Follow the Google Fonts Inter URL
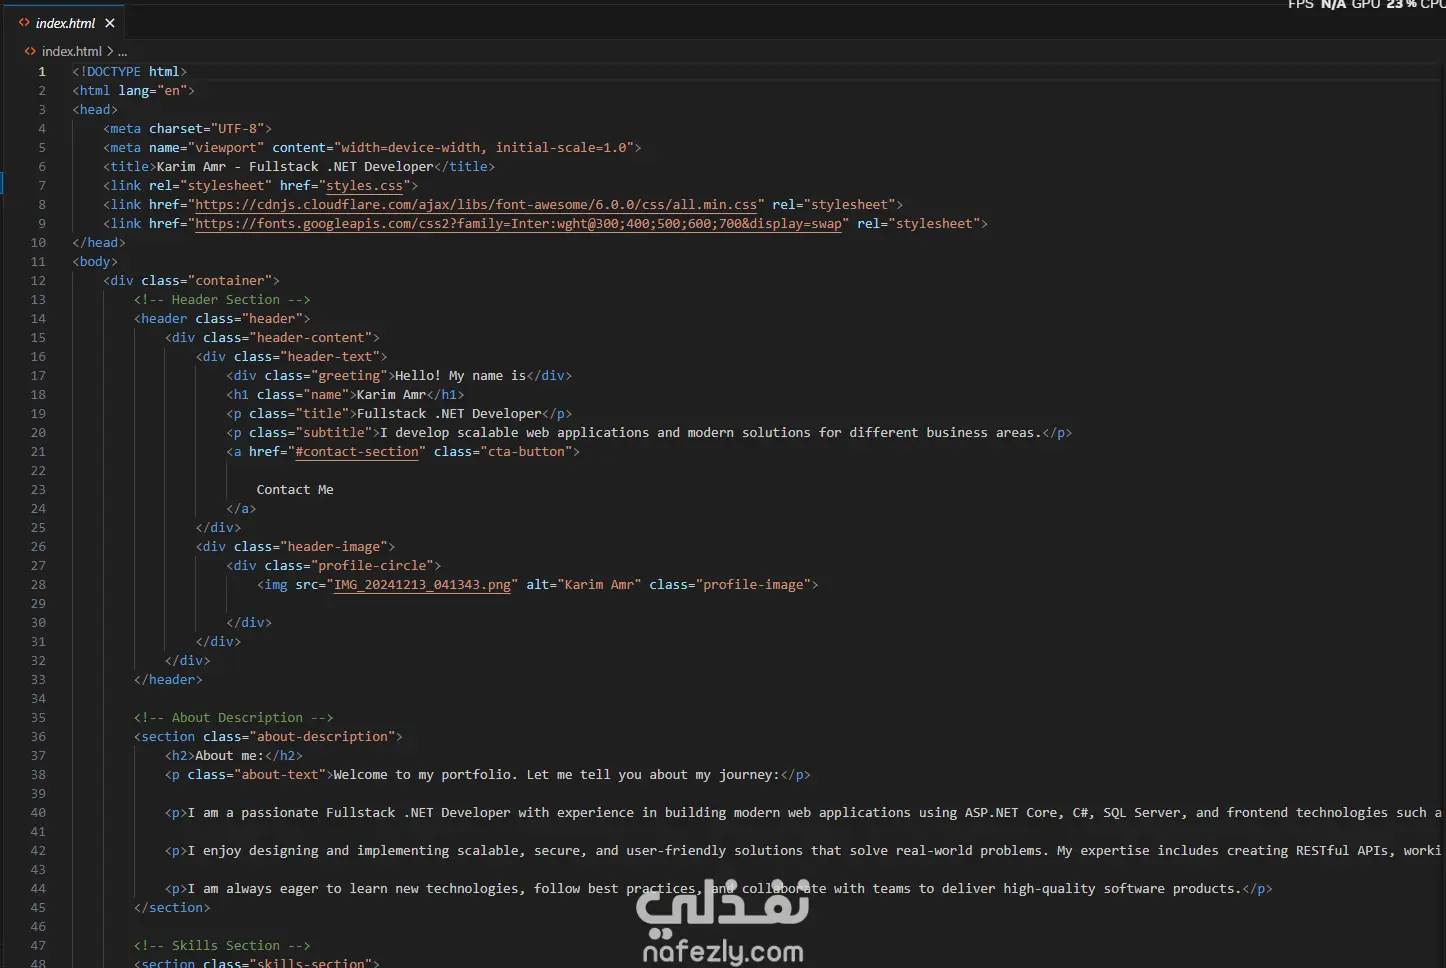Screen dimensions: 1446x968 pyautogui.click(x=518, y=224)
